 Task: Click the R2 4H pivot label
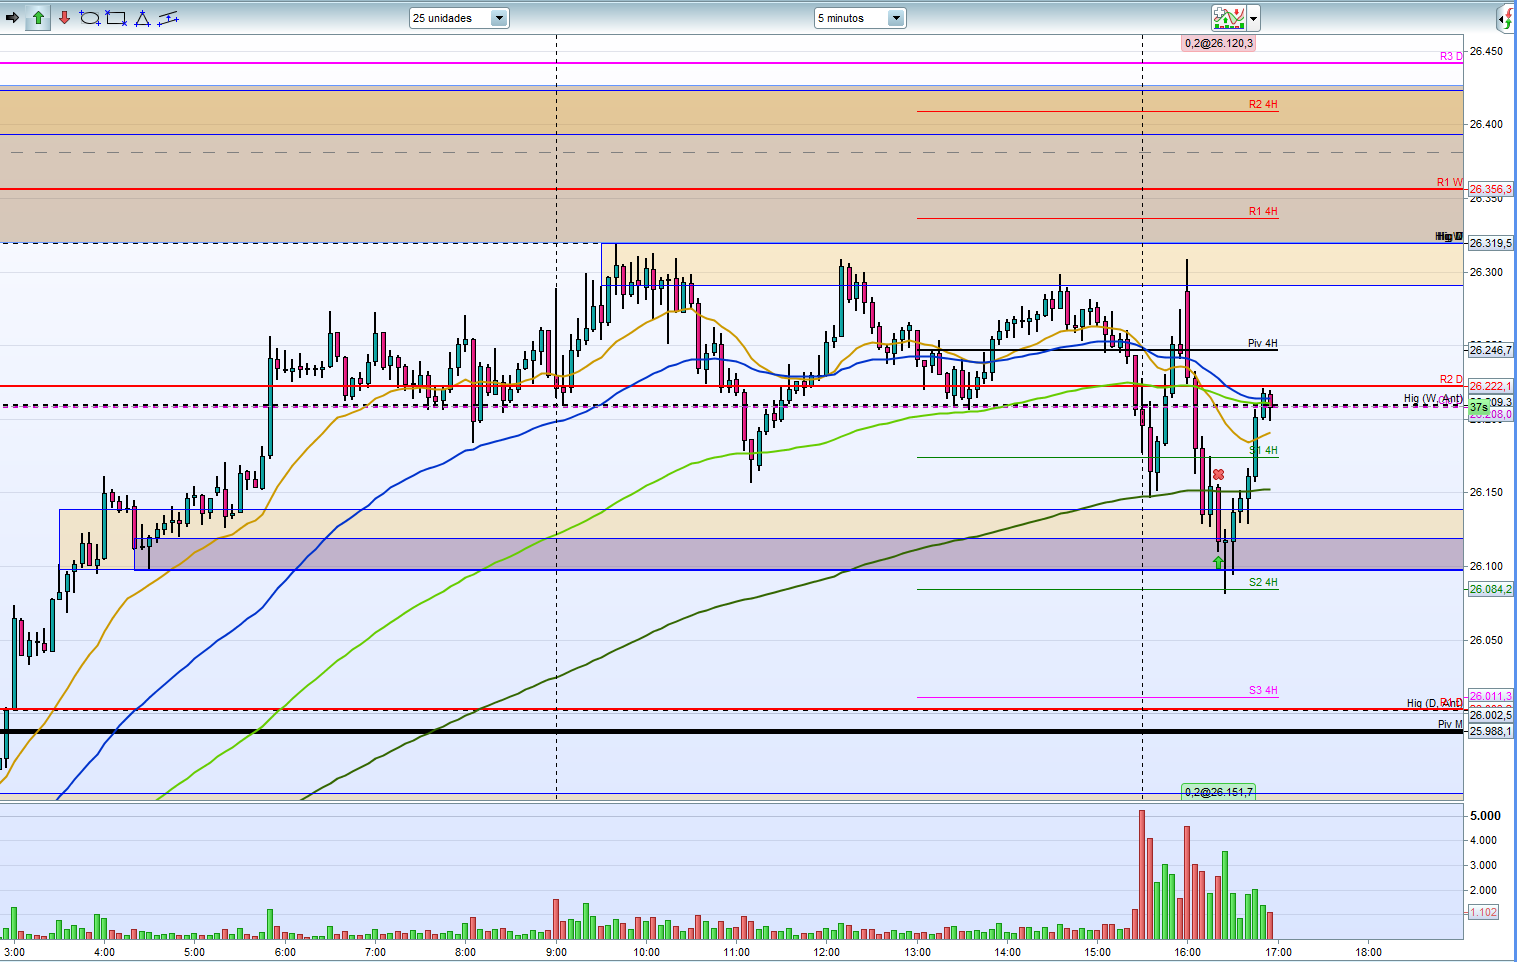[x=1263, y=104]
